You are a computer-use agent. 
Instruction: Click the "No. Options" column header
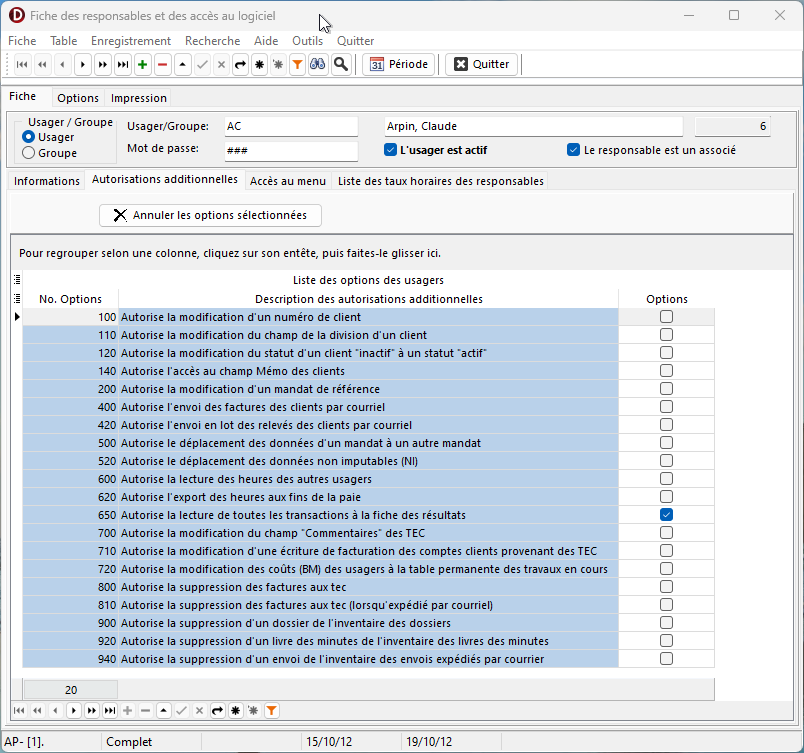coord(70,299)
